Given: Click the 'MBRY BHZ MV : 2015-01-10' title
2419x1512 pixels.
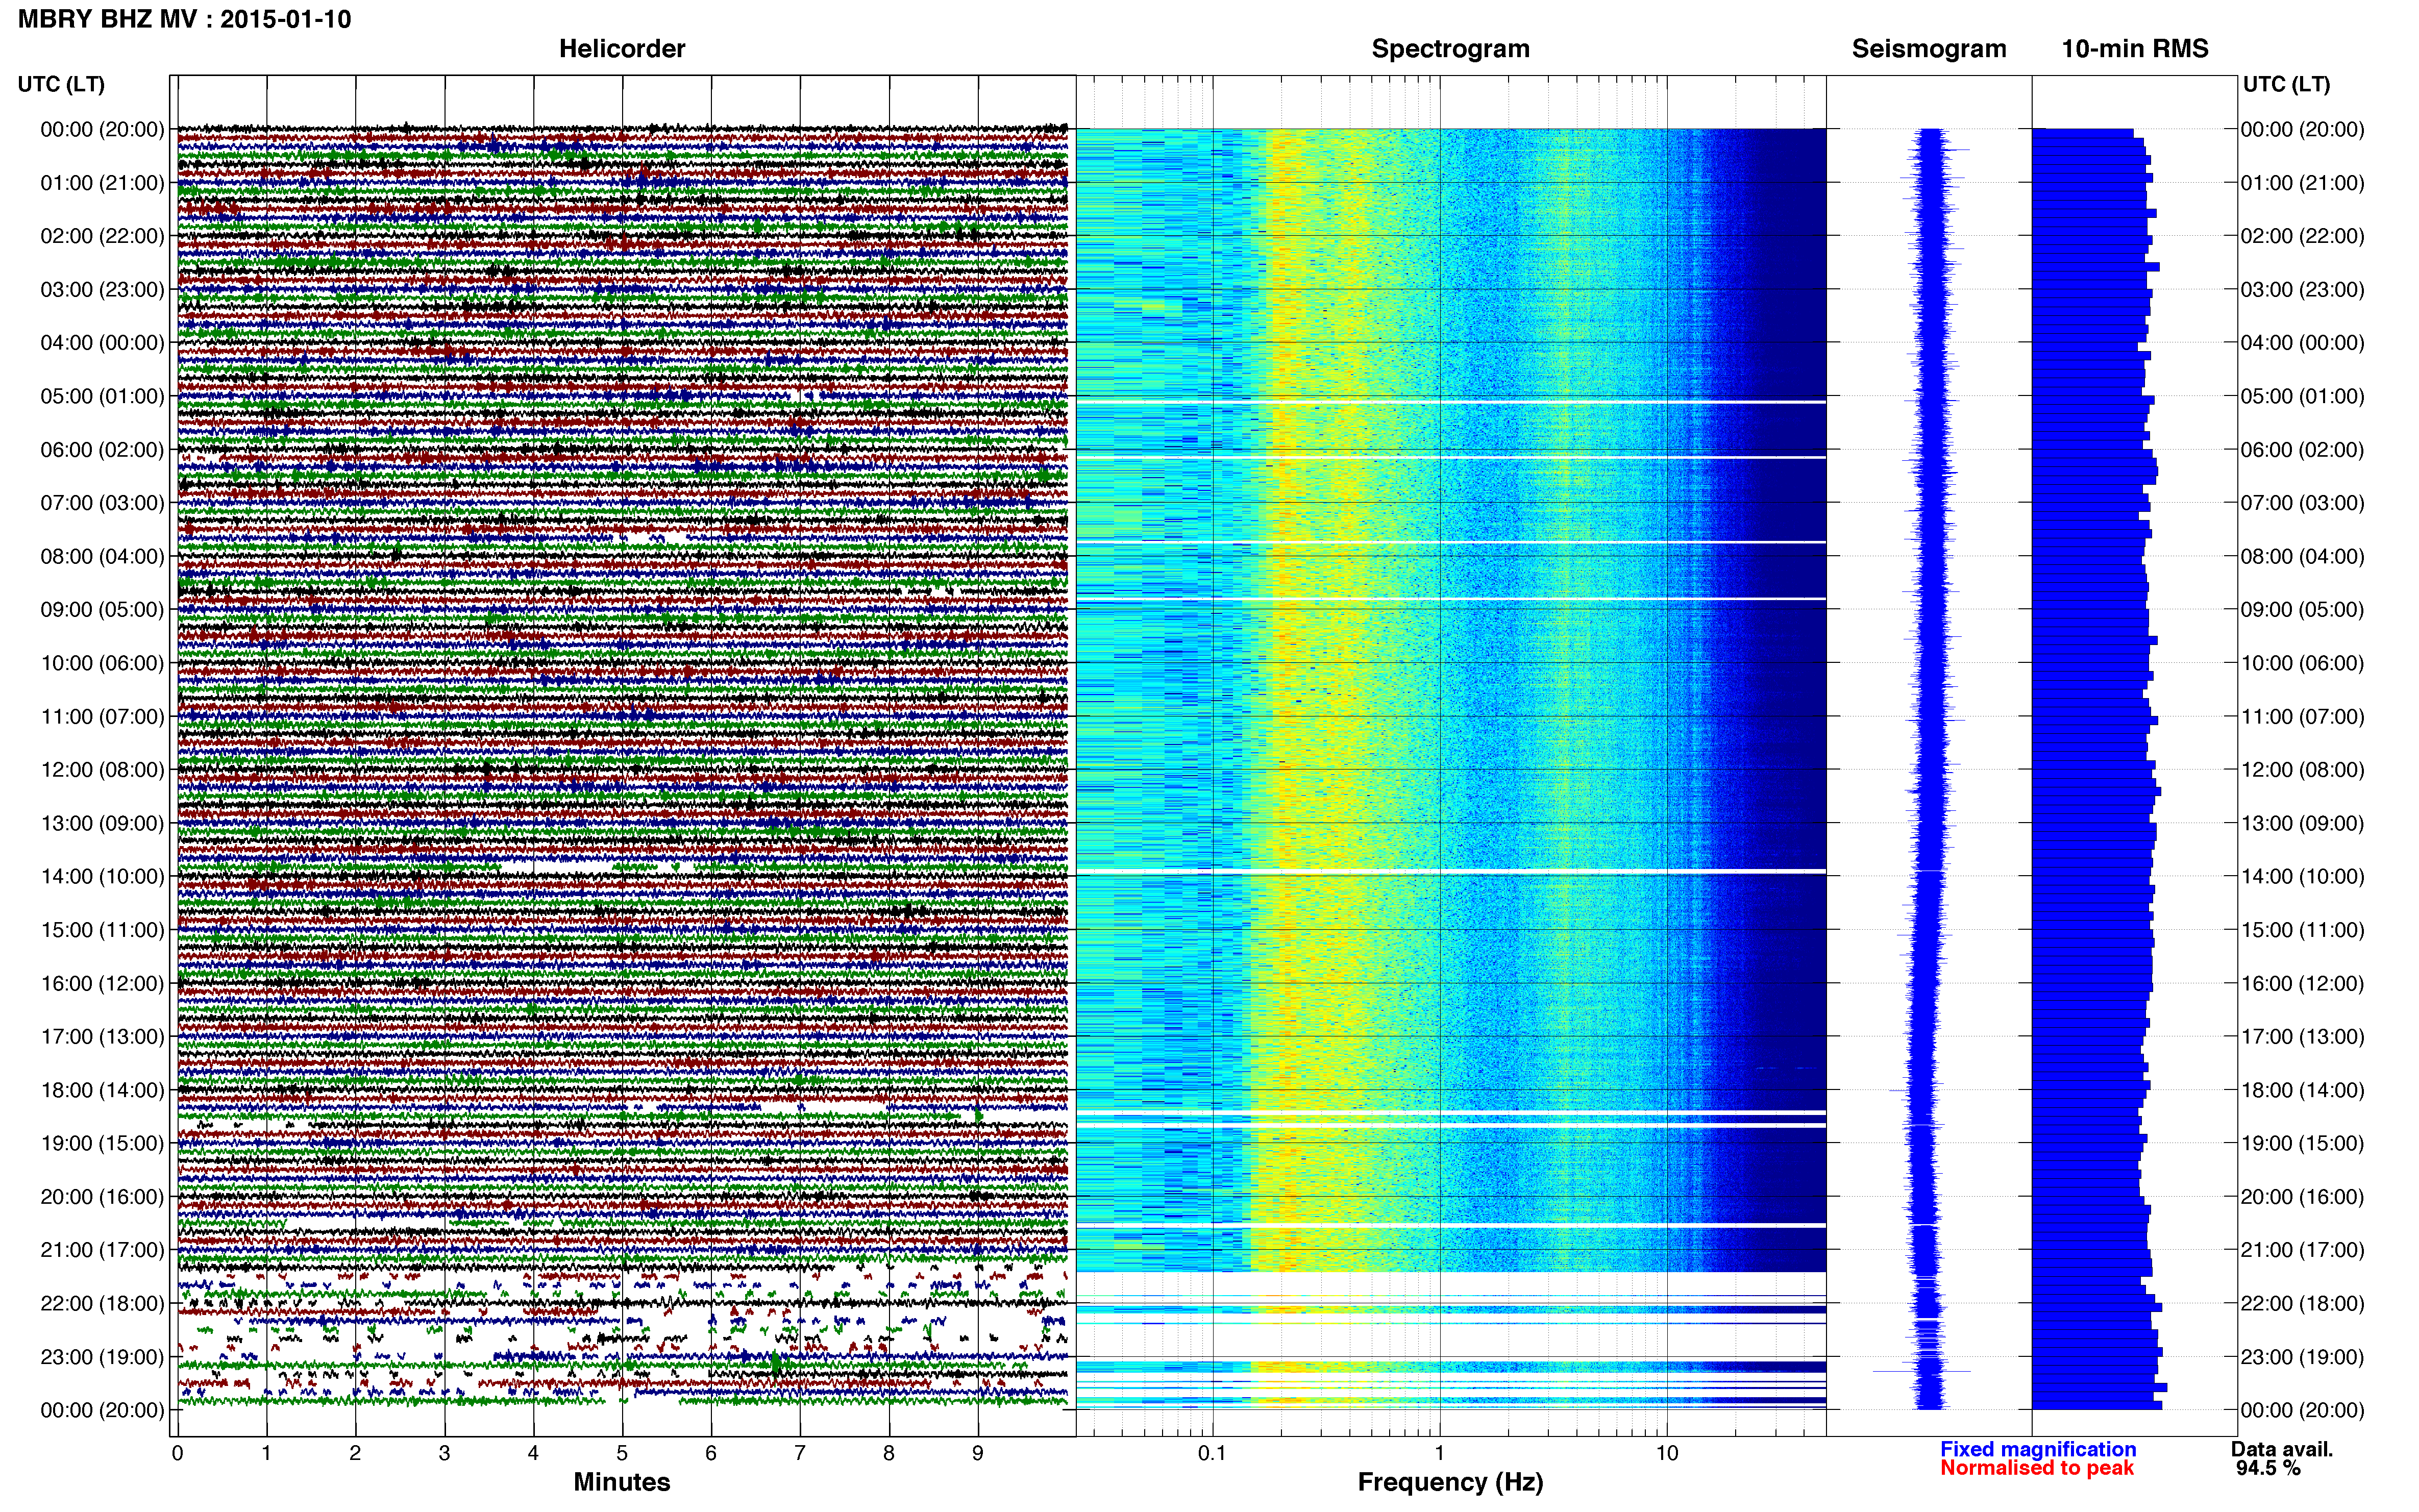Looking at the screenshot, I should pos(184,19).
